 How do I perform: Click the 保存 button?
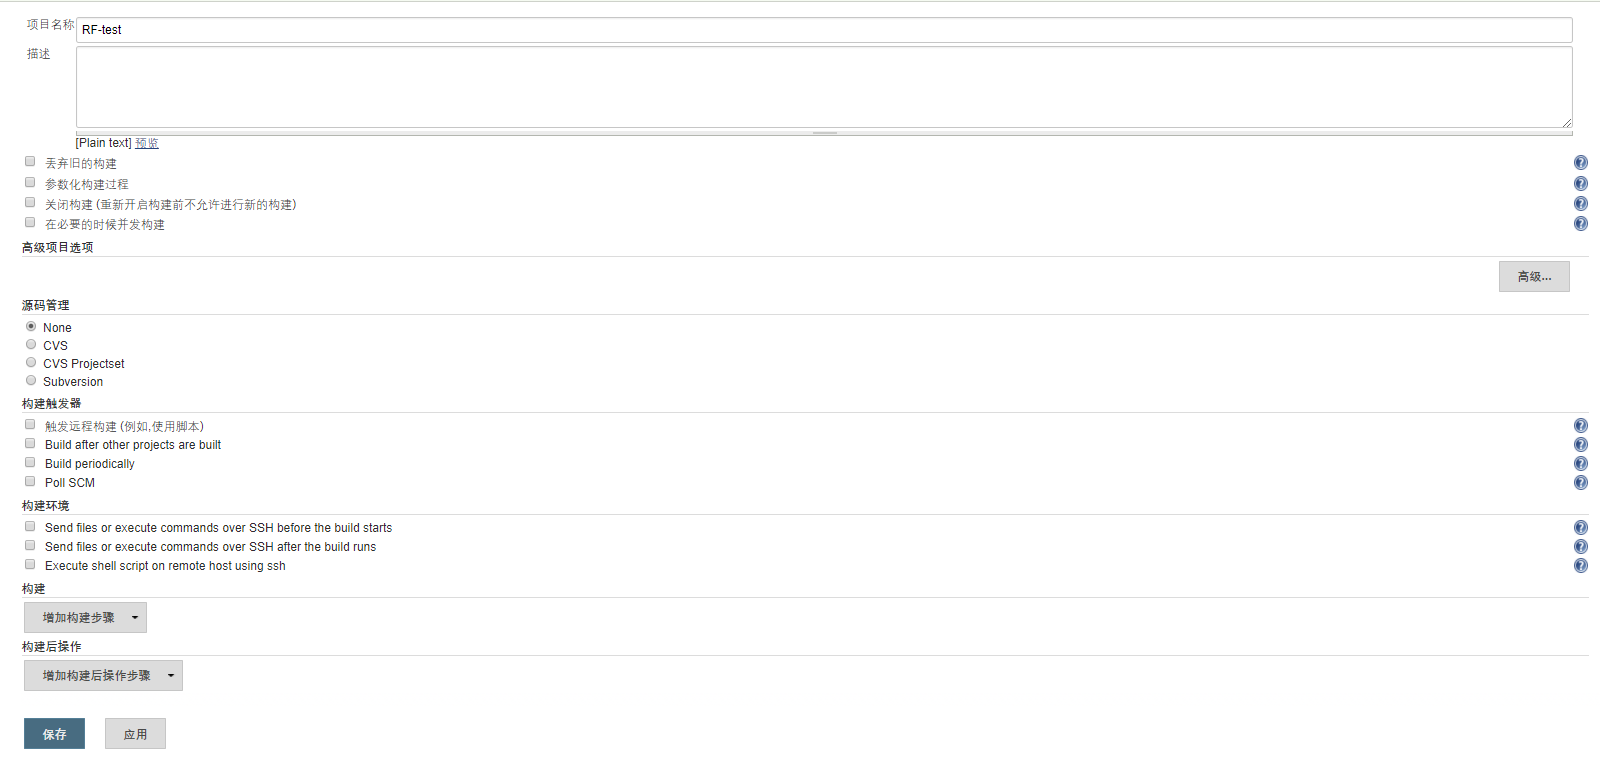[54, 734]
